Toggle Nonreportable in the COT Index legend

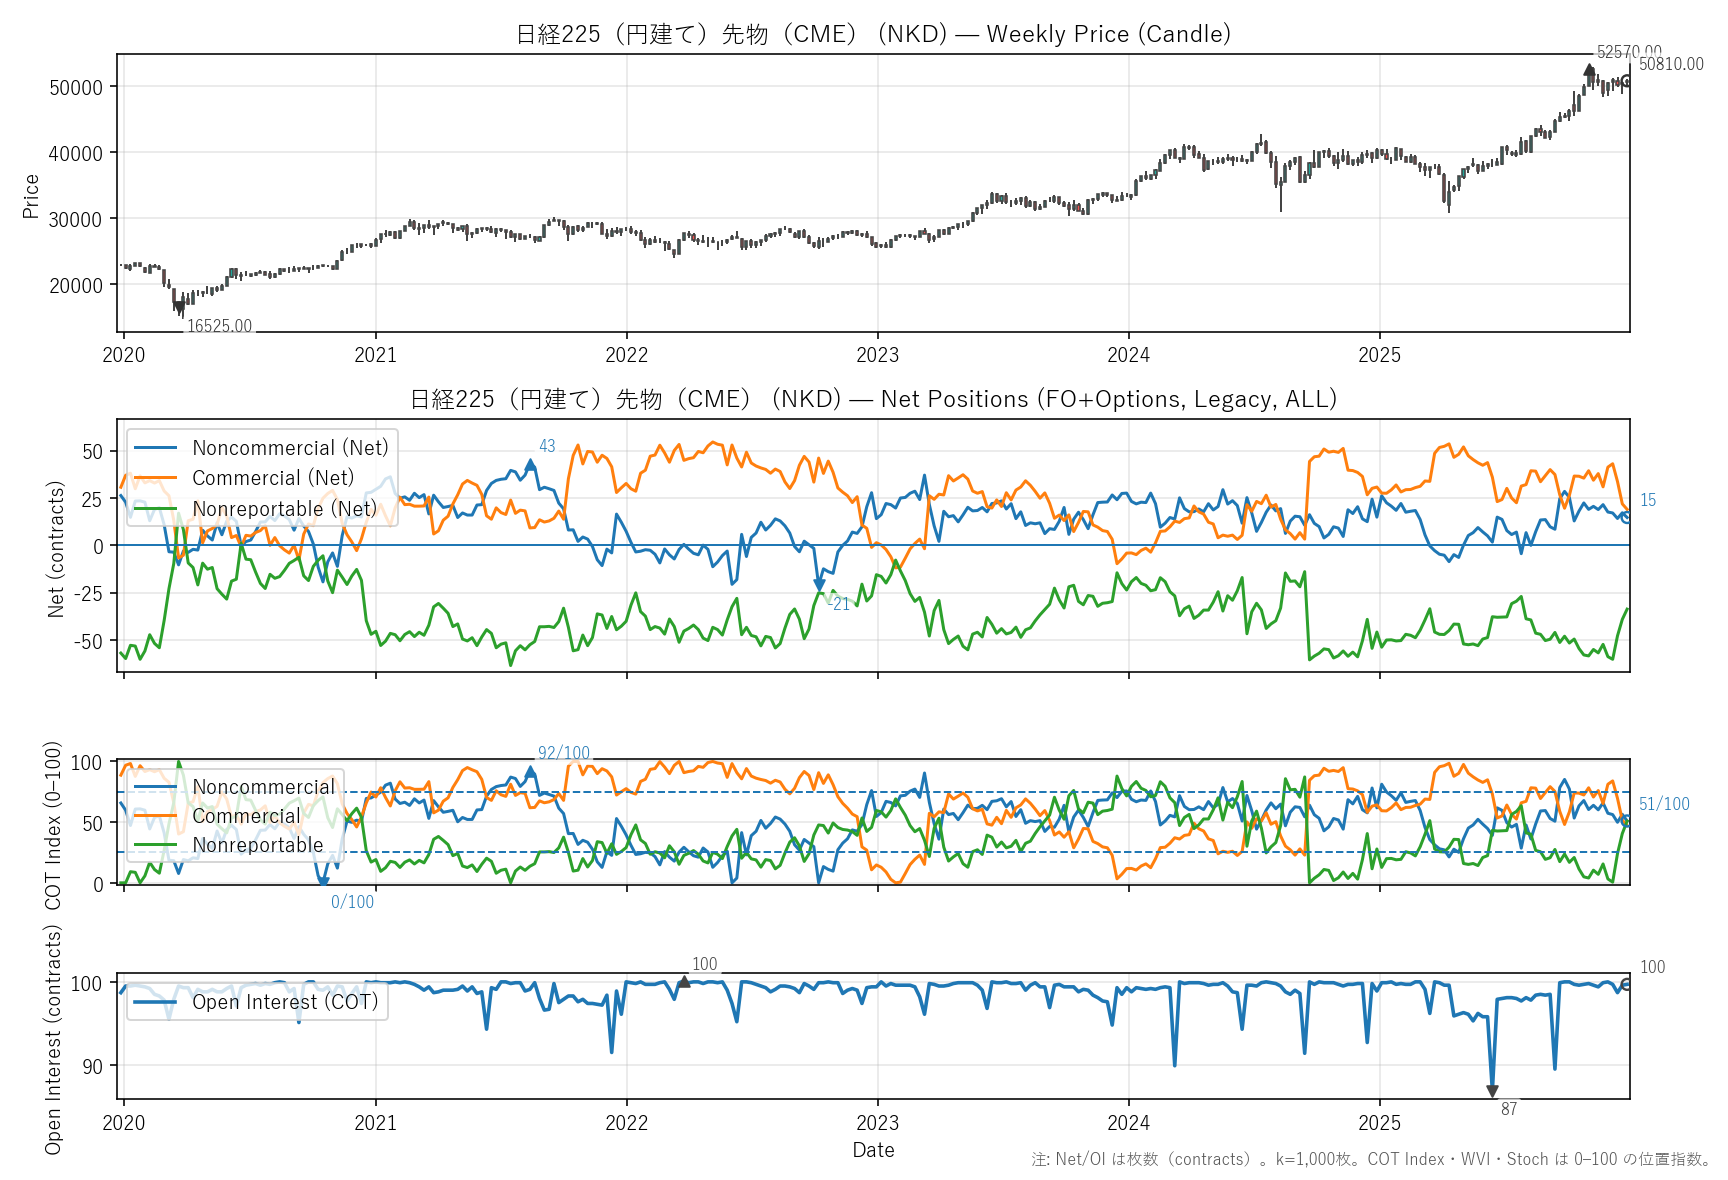[x=258, y=845]
